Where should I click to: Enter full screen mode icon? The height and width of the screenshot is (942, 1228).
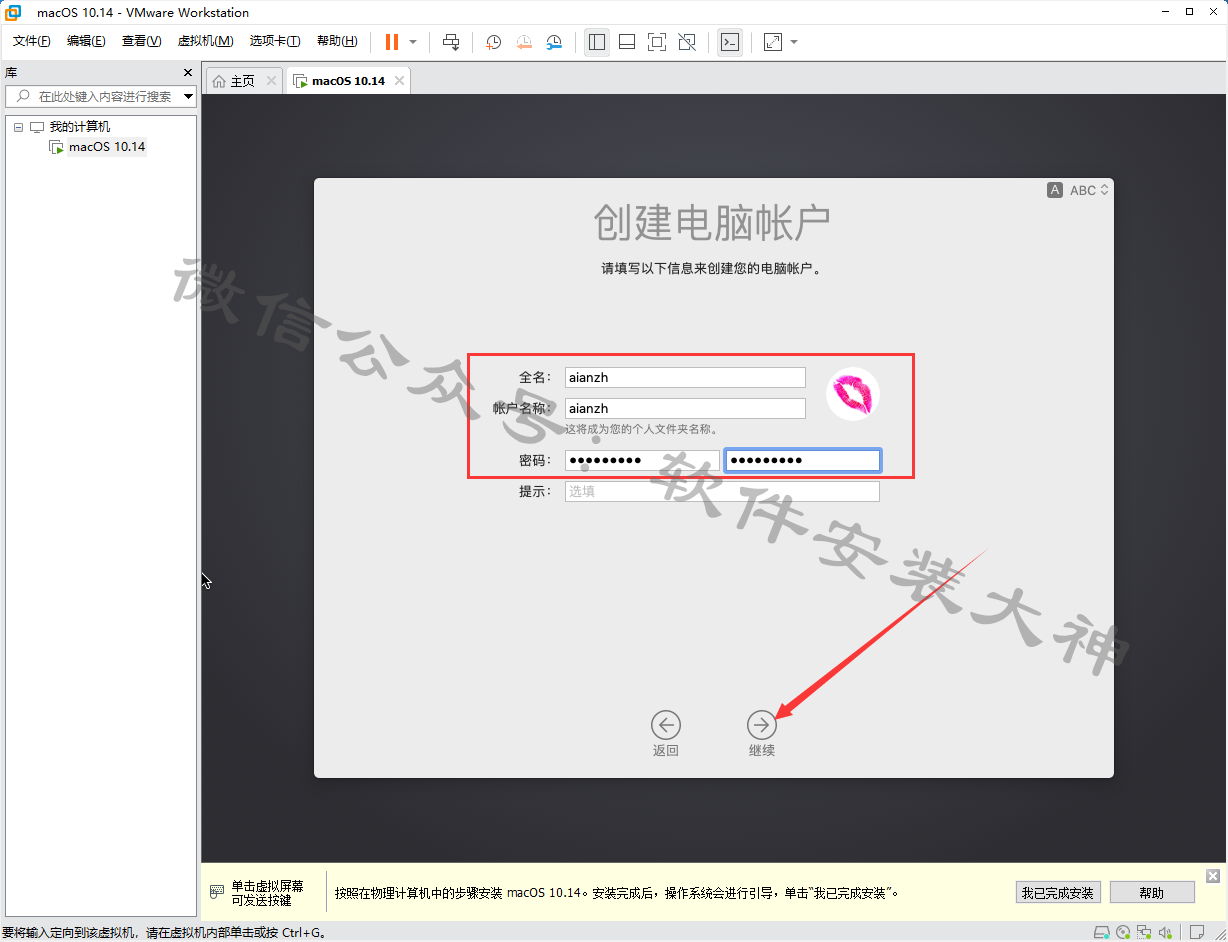(657, 42)
